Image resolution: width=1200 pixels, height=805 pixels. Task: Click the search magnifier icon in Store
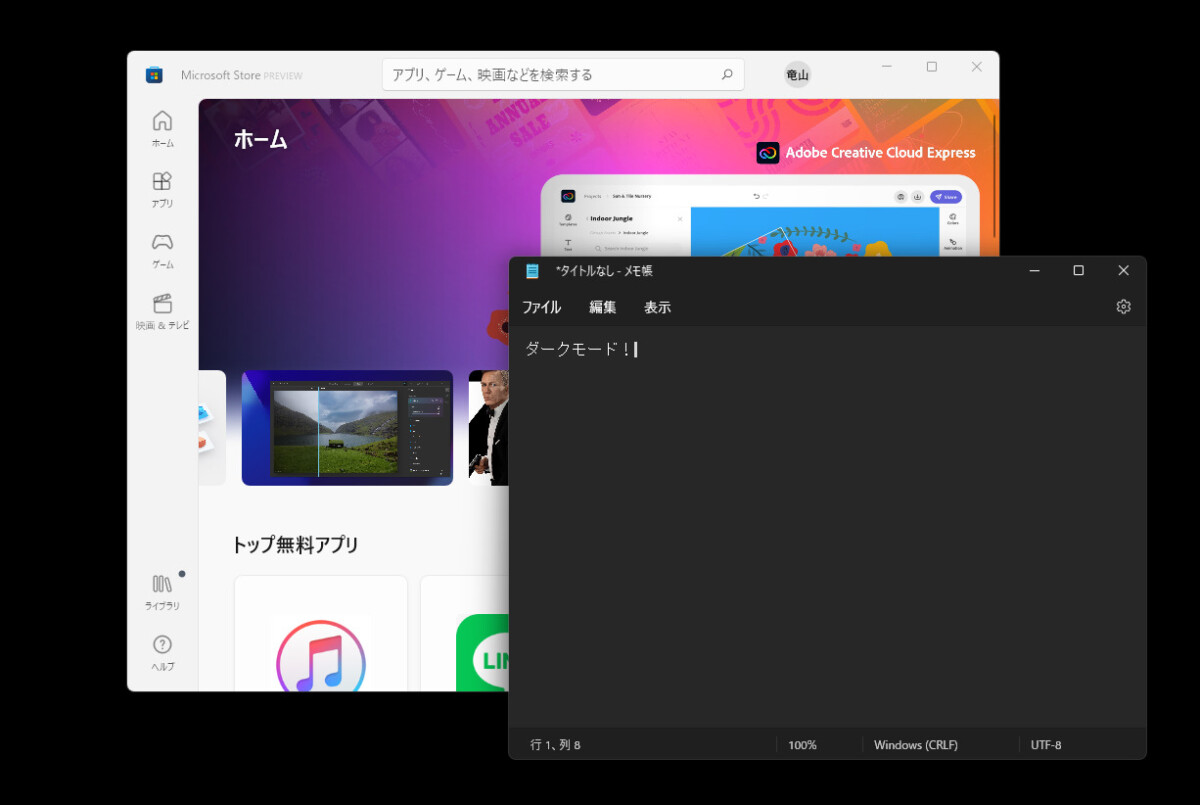tap(727, 74)
